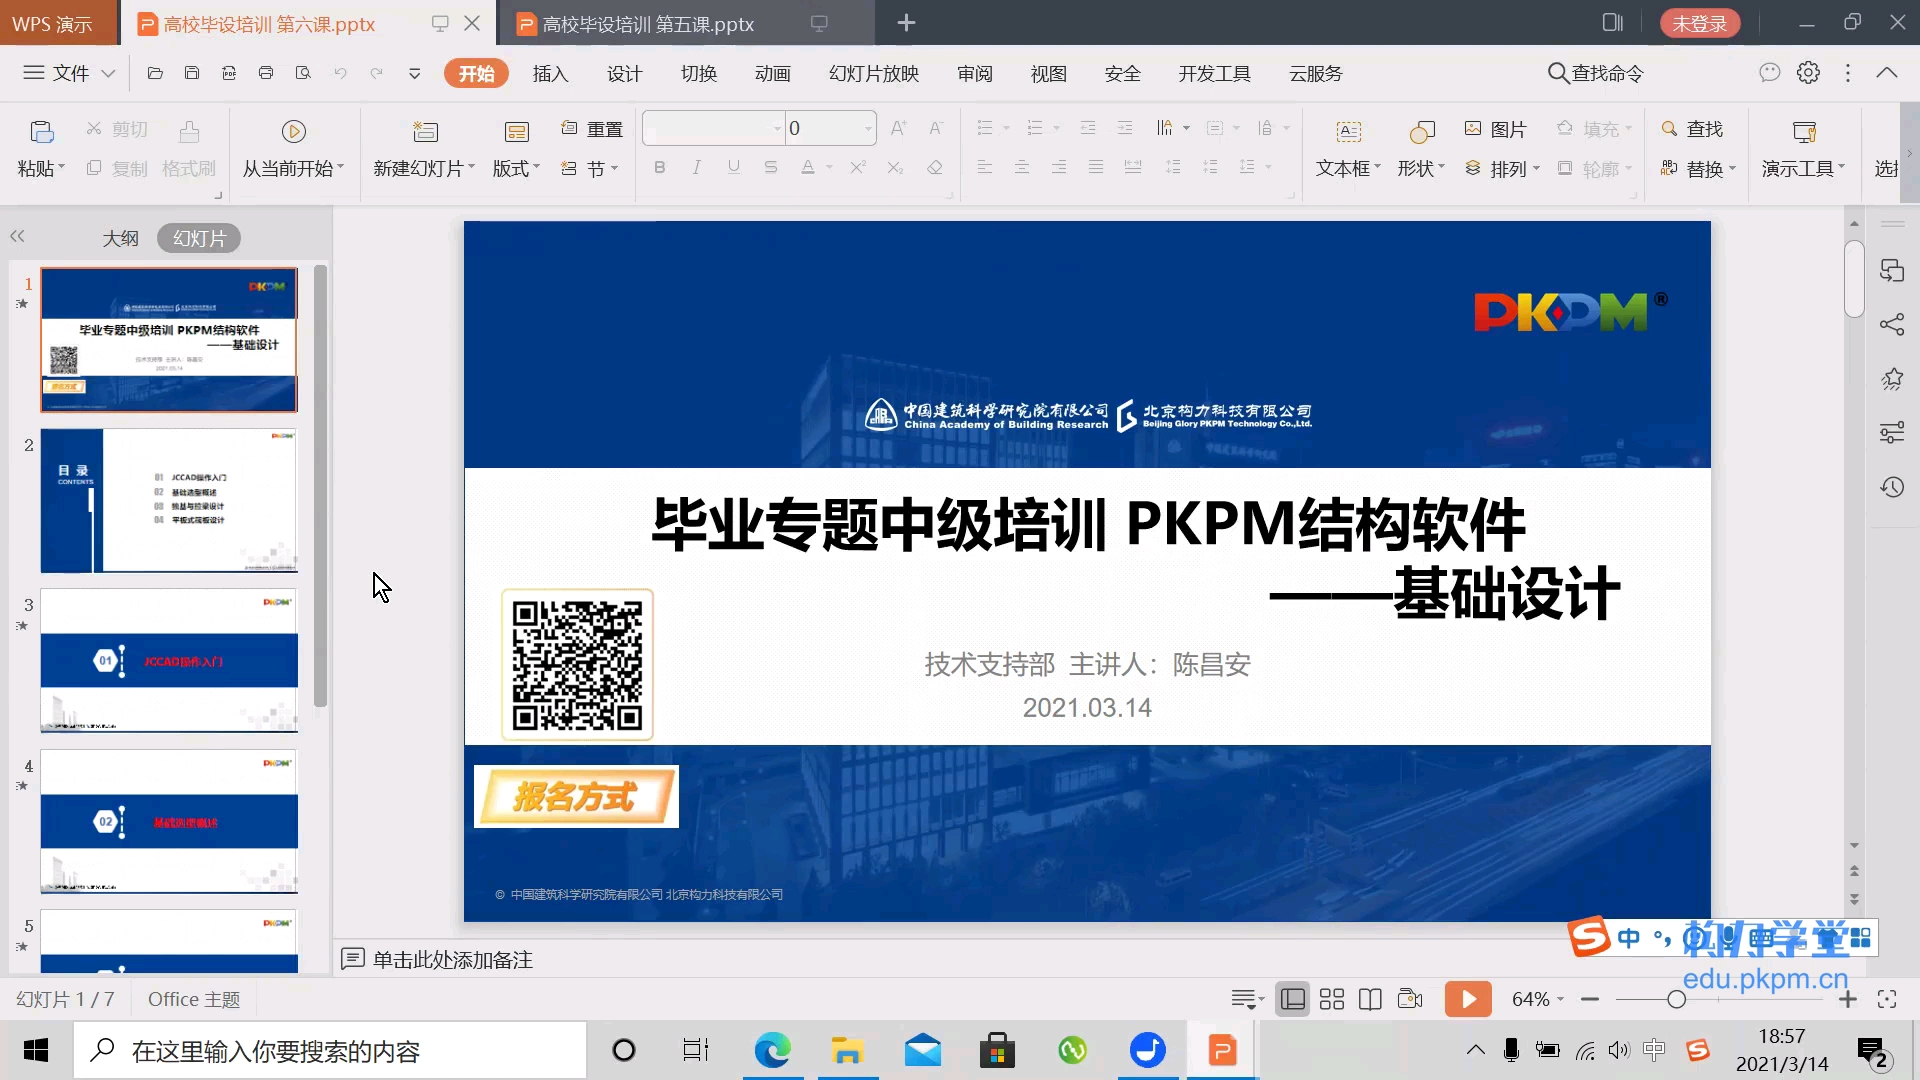The width and height of the screenshot is (1920, 1080).
Task: Start slideshow from current slide icon
Action: click(293, 131)
